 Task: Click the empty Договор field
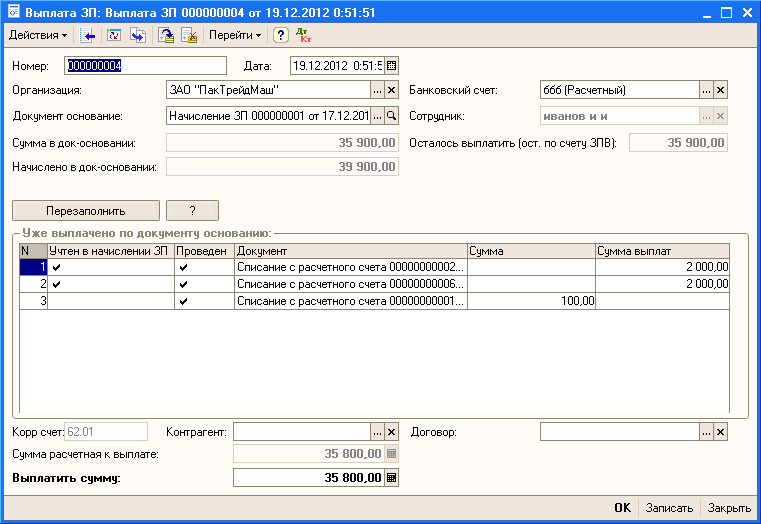click(x=620, y=432)
